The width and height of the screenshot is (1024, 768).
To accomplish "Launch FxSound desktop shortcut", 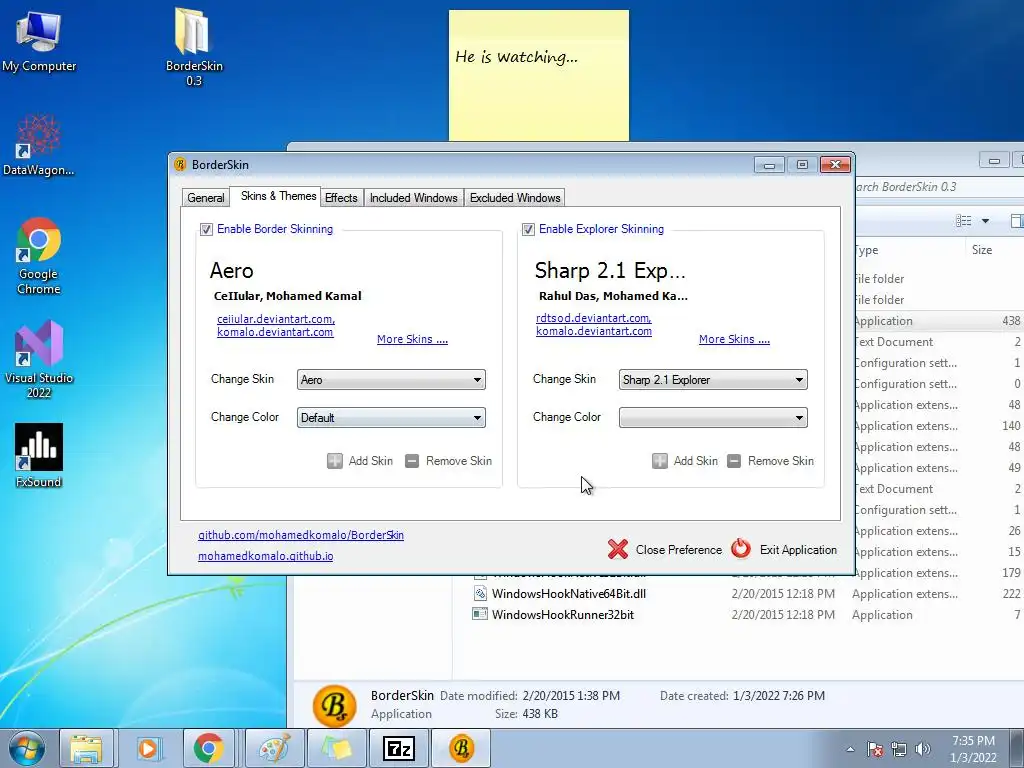I will click(39, 456).
